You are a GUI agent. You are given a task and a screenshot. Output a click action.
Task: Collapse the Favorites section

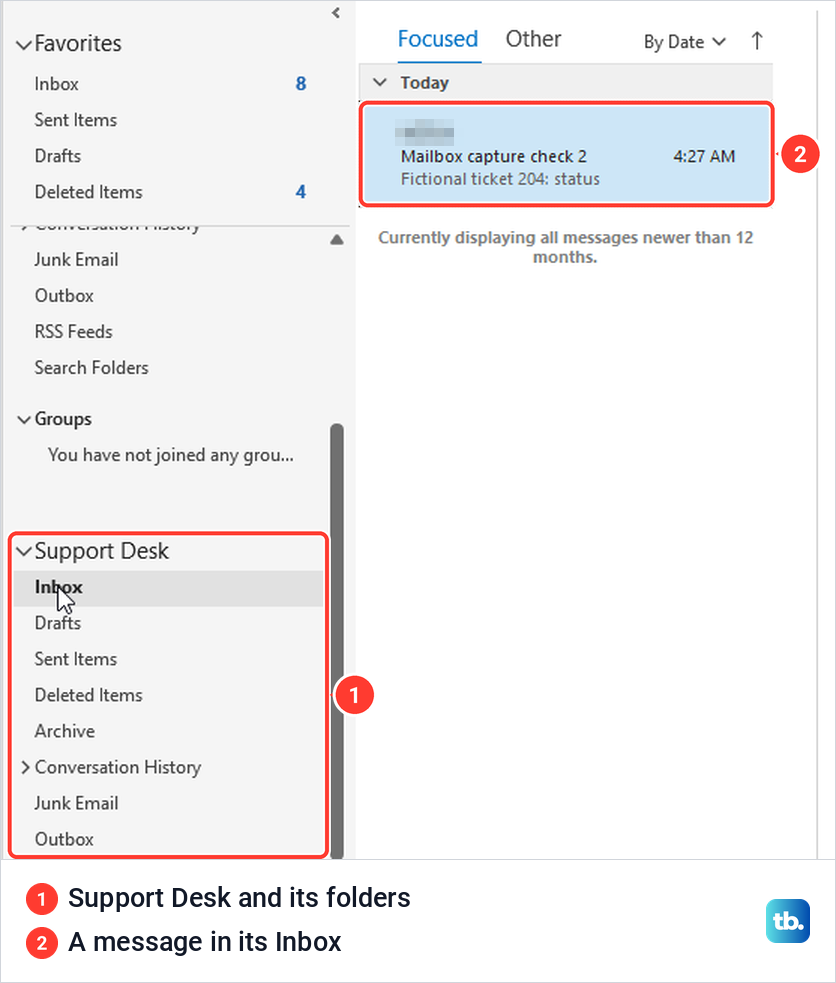point(24,45)
